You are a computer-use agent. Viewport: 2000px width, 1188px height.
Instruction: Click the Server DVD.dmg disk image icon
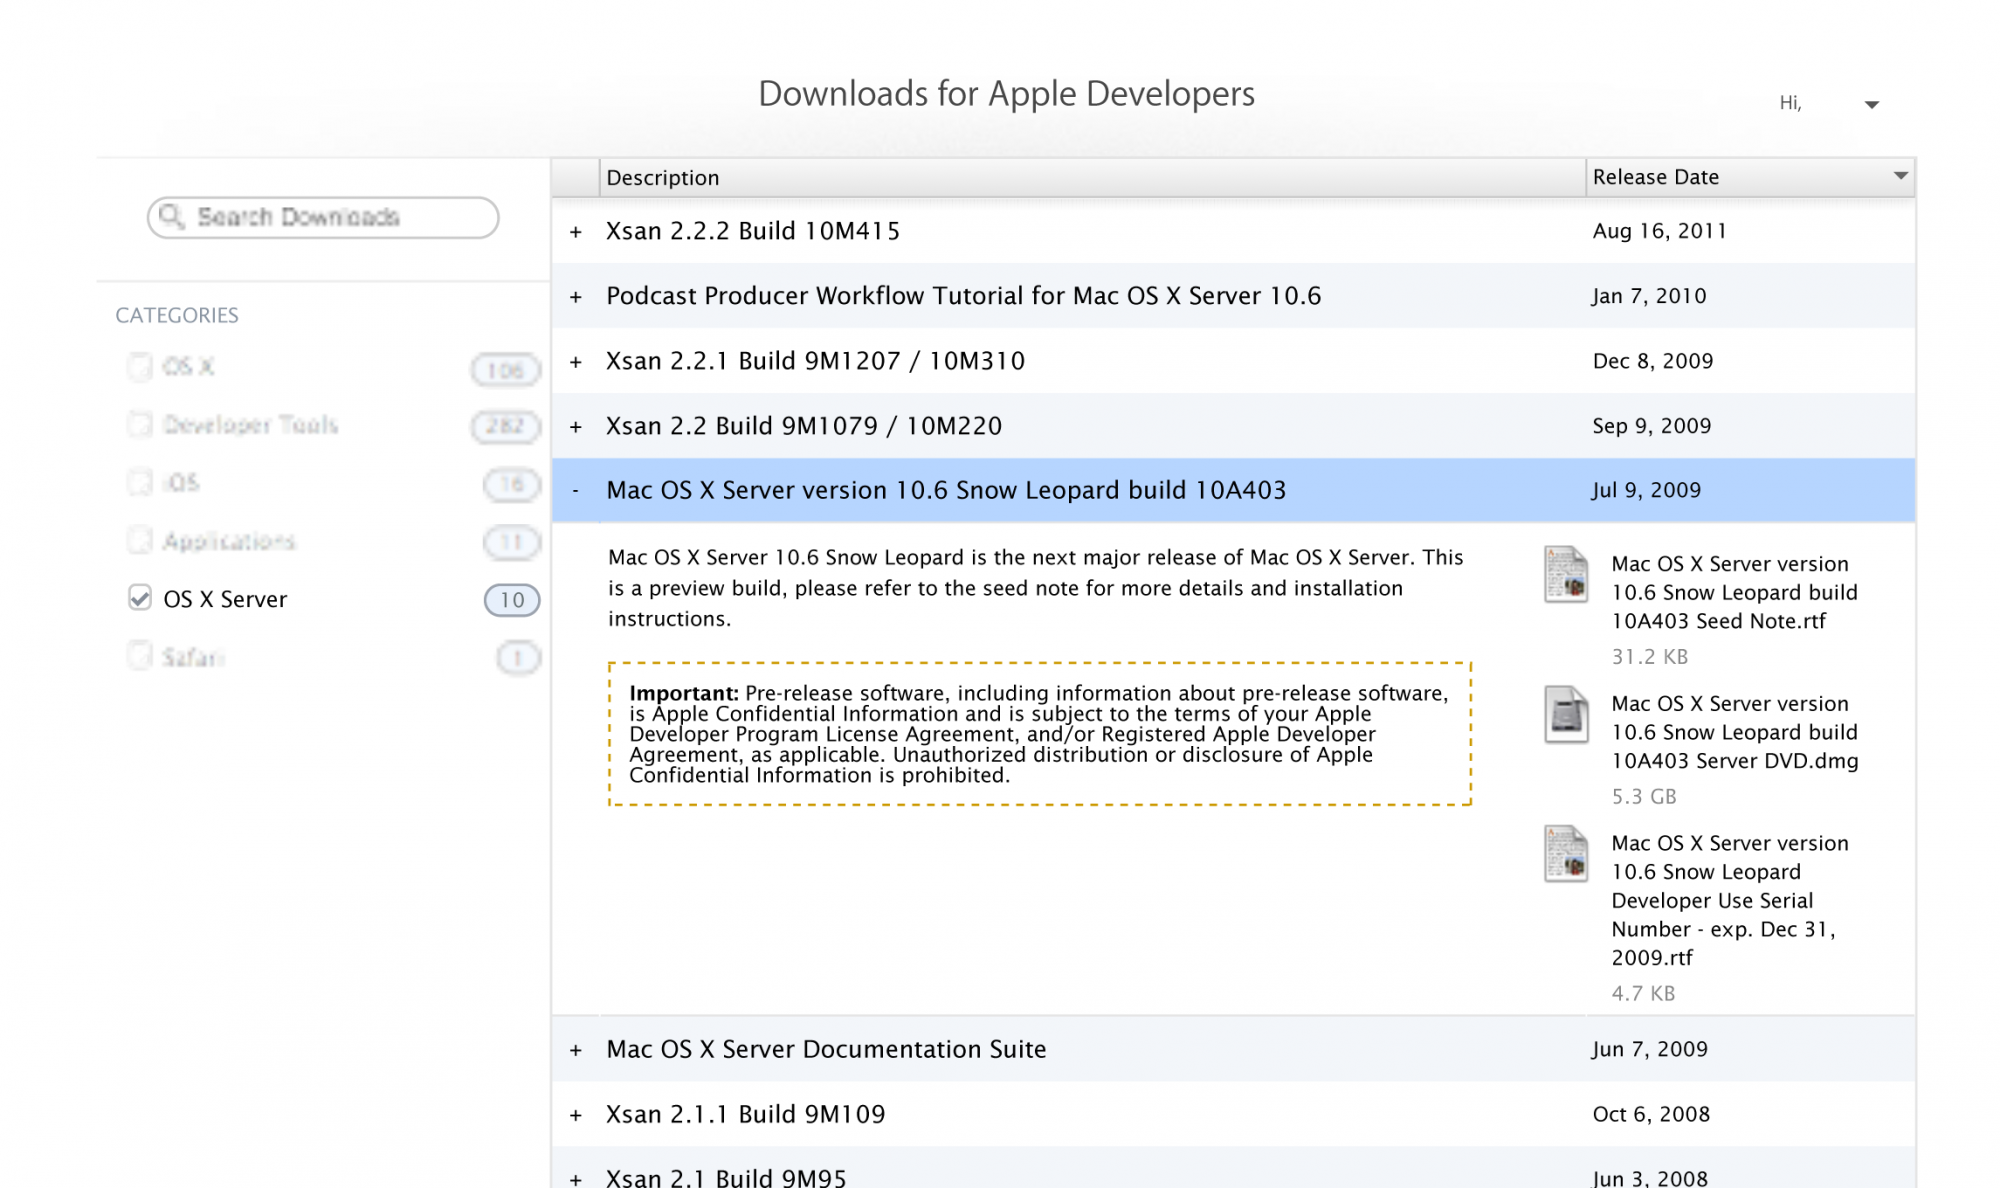click(x=1565, y=714)
